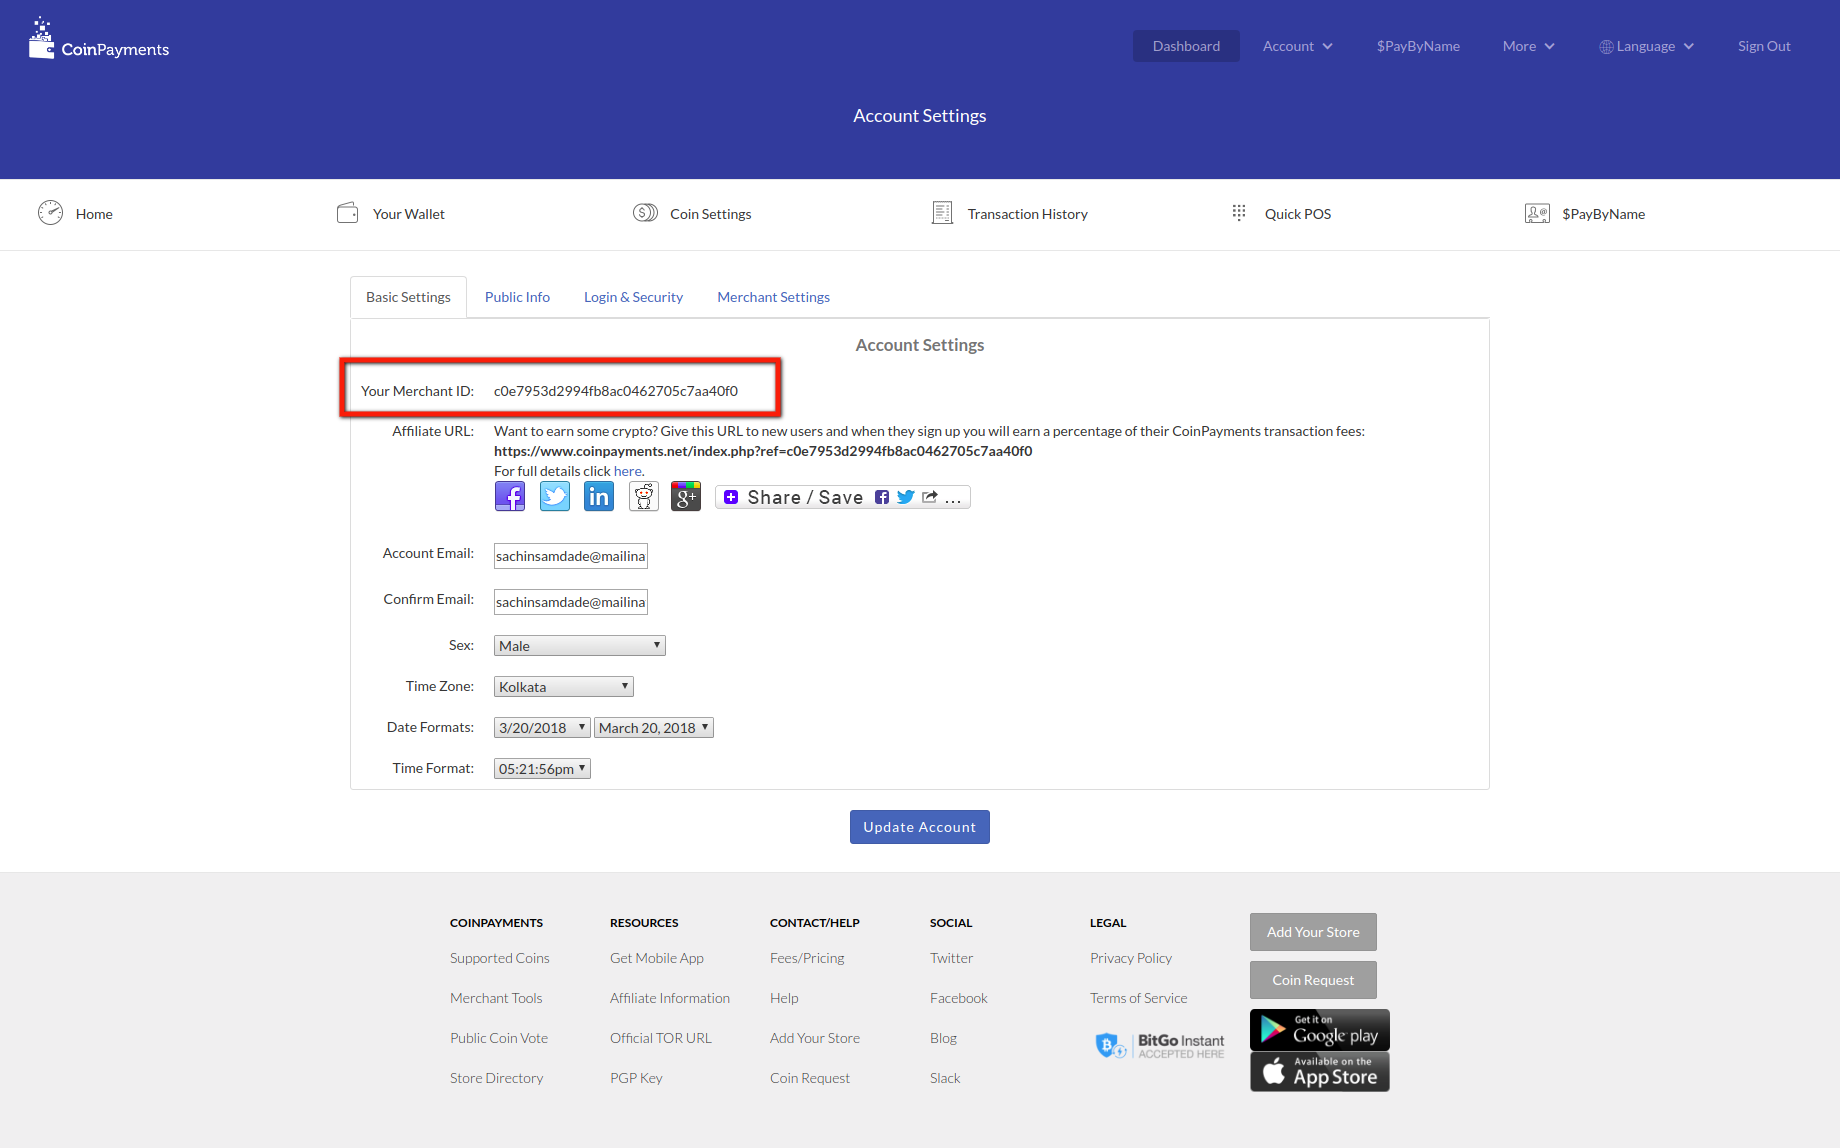Open the short date format dropdown 3/20/2018

542,728
